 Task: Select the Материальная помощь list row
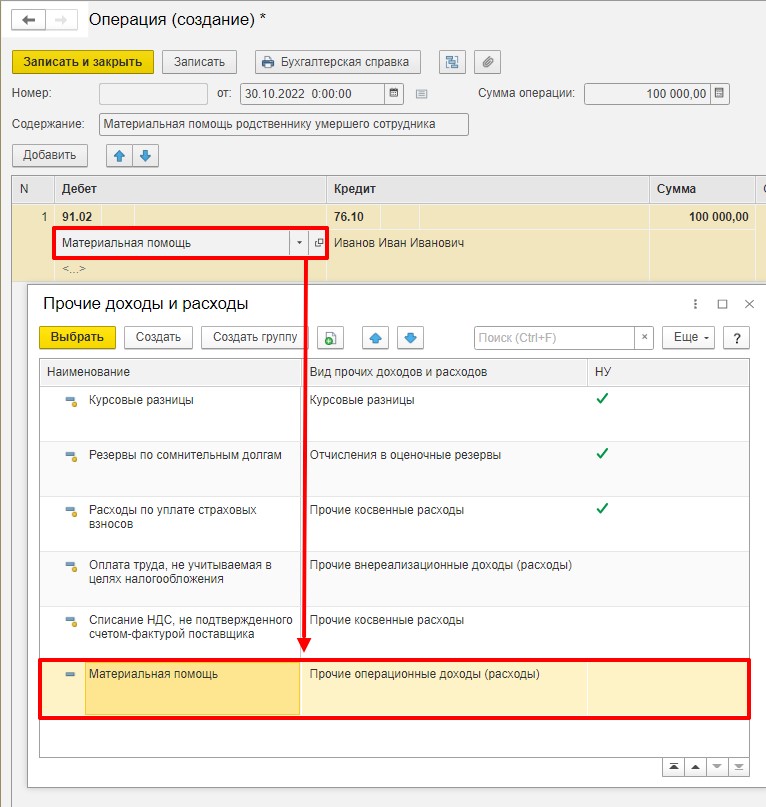[x=394, y=689]
